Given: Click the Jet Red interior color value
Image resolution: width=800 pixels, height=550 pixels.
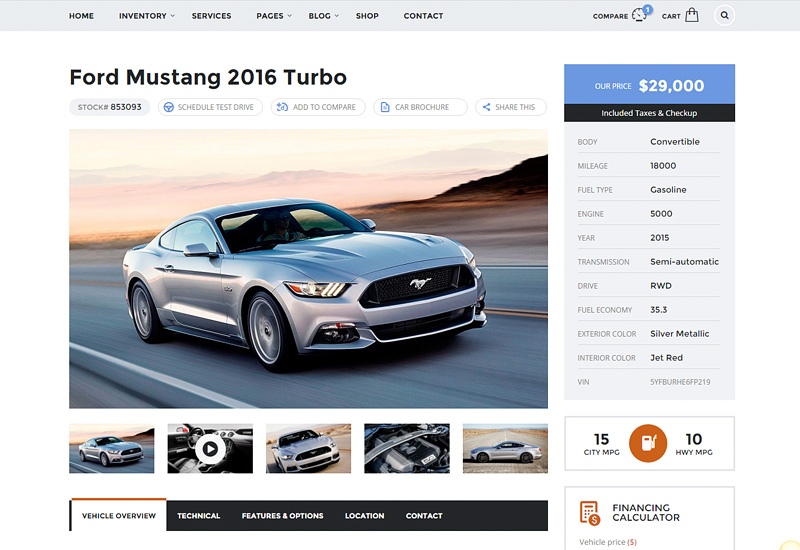Looking at the screenshot, I should 666,358.
